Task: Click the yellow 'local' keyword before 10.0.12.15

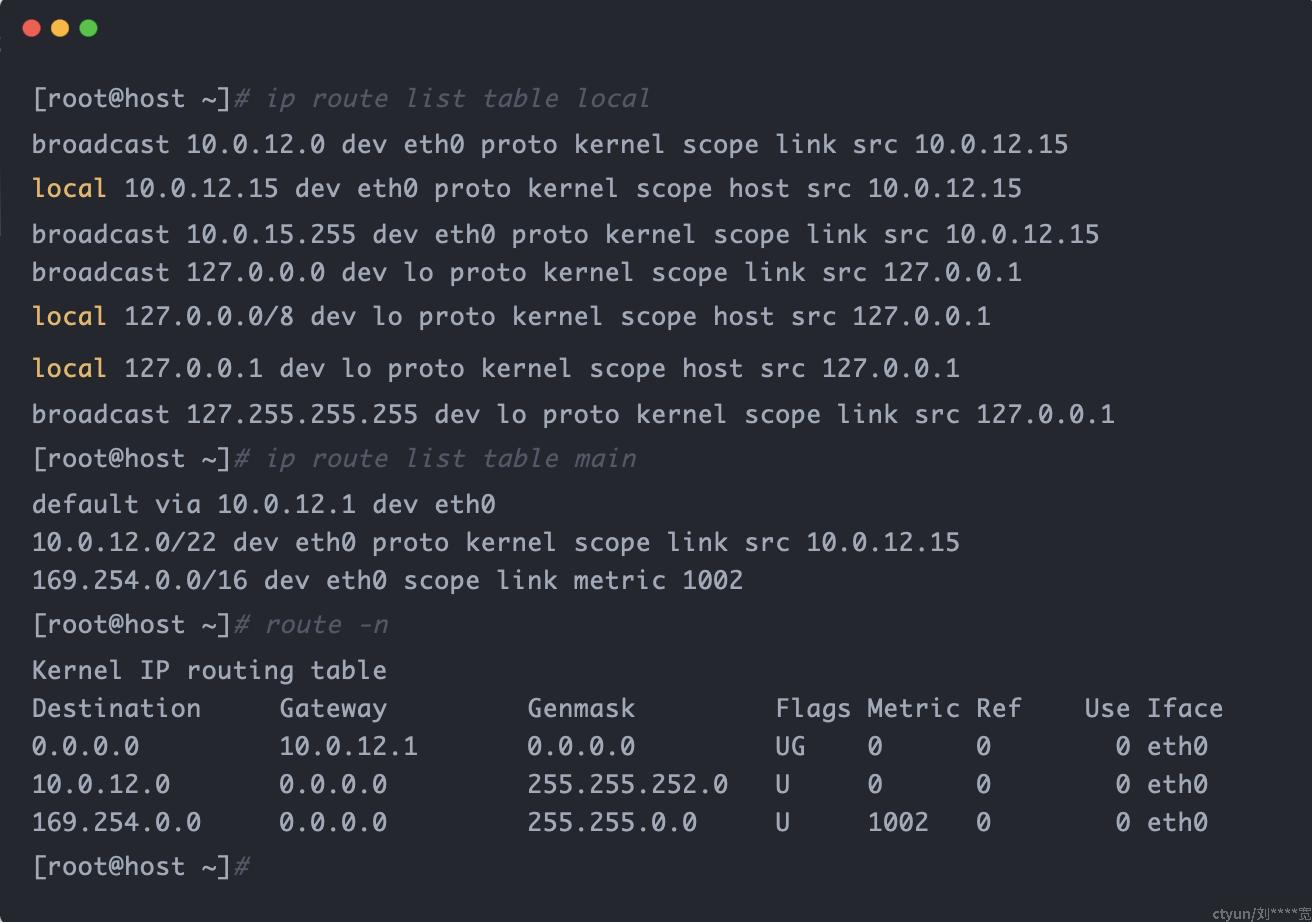Action: [69, 188]
